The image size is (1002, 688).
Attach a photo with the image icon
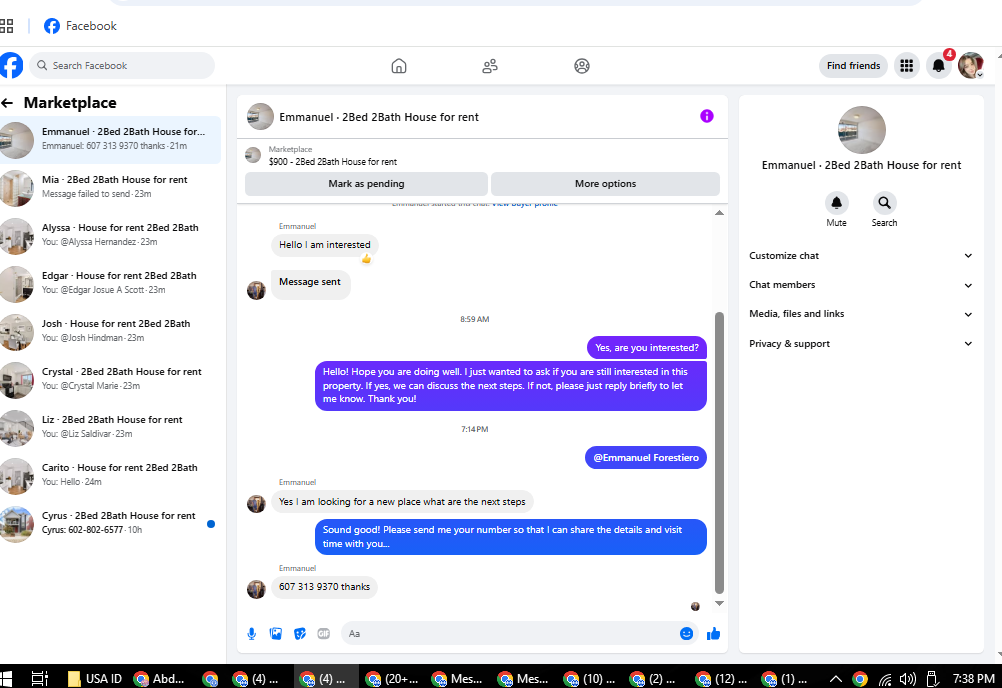[x=276, y=634]
